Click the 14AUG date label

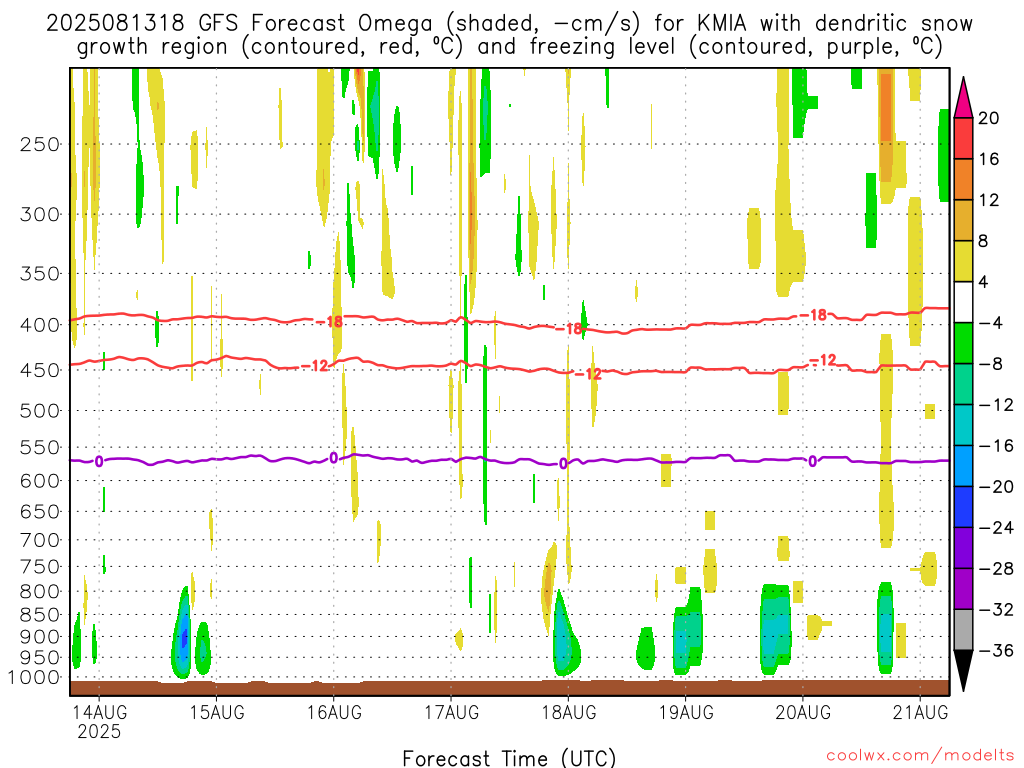pyautogui.click(x=99, y=712)
